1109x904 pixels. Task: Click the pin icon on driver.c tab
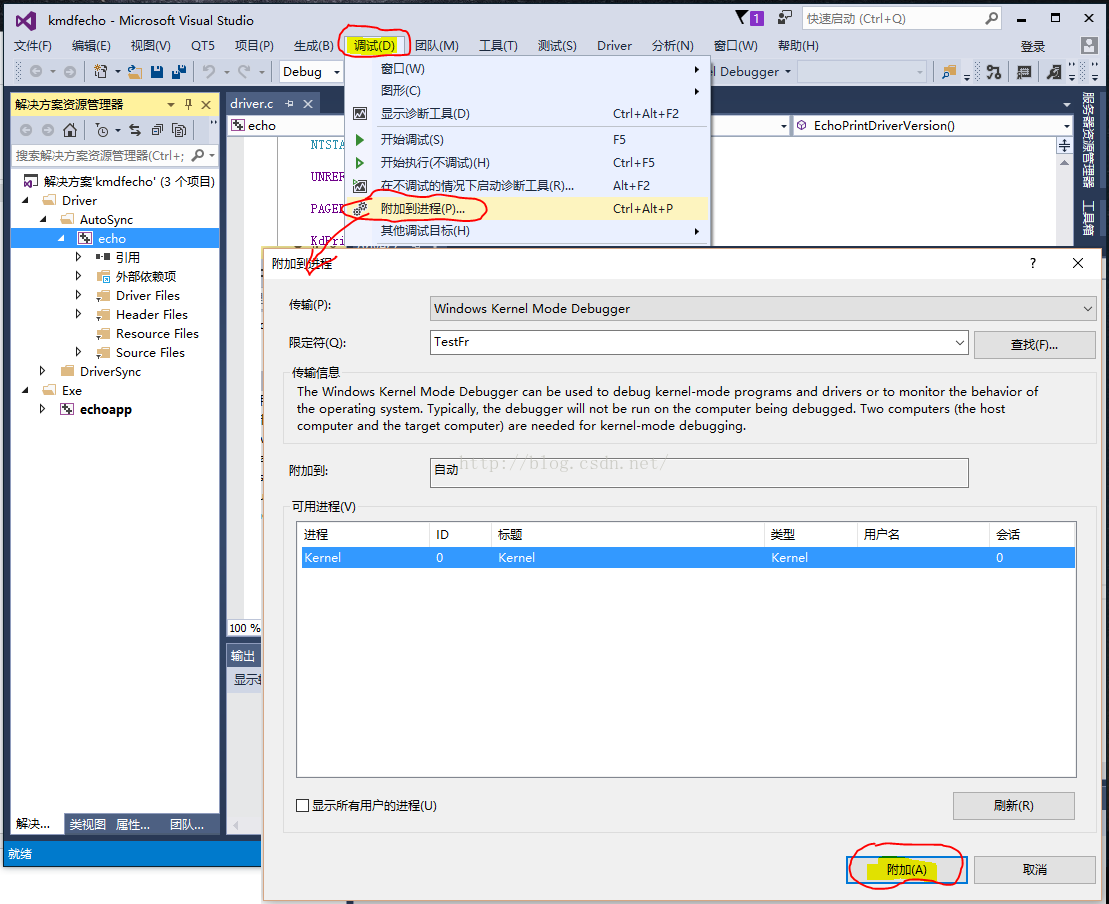[x=289, y=104]
